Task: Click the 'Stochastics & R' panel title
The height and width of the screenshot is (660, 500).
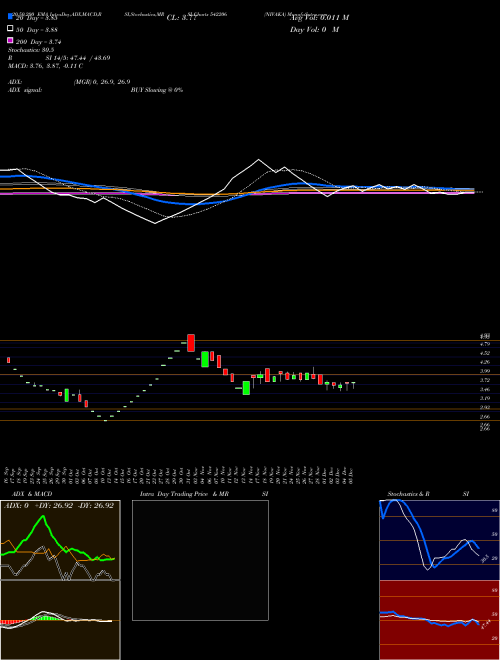Action: pos(408,494)
